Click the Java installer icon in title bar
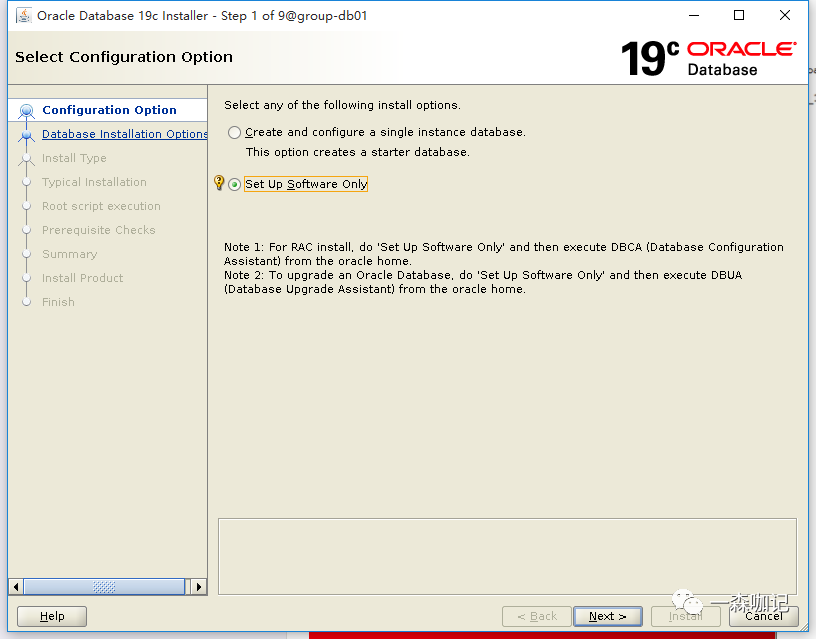816x639 pixels. point(24,16)
